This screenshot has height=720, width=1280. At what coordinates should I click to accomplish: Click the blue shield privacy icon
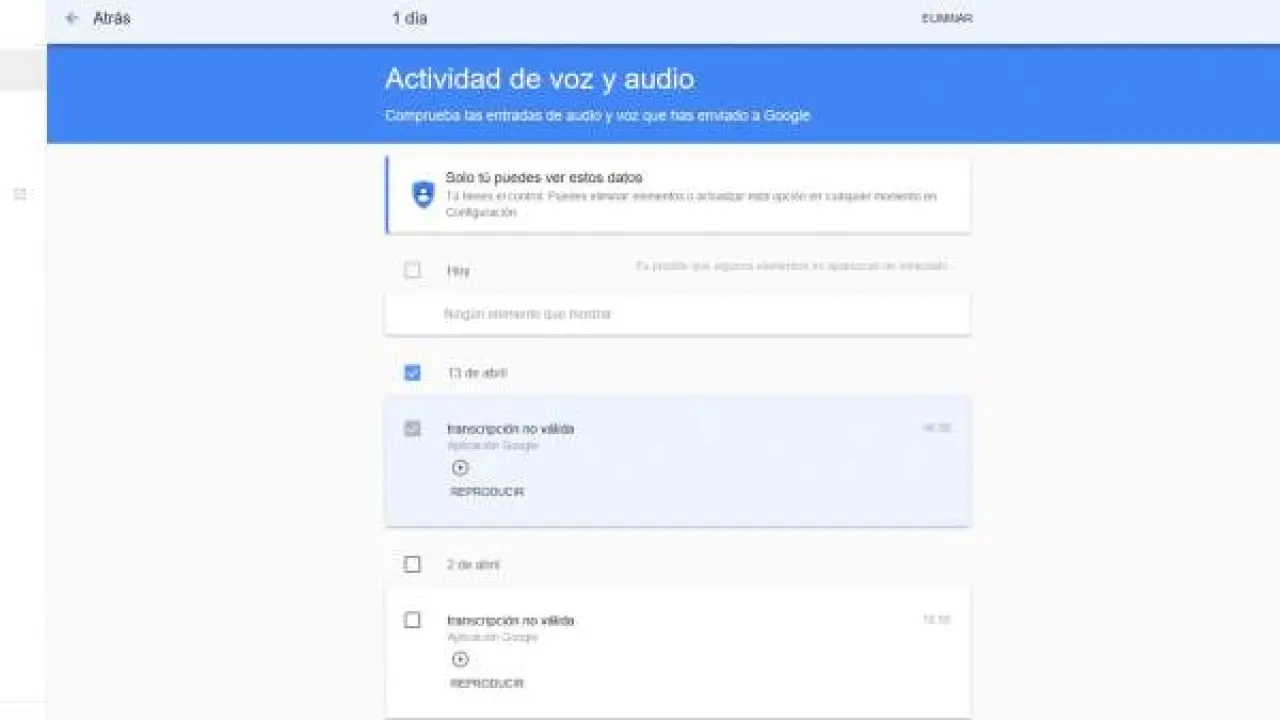coord(424,194)
